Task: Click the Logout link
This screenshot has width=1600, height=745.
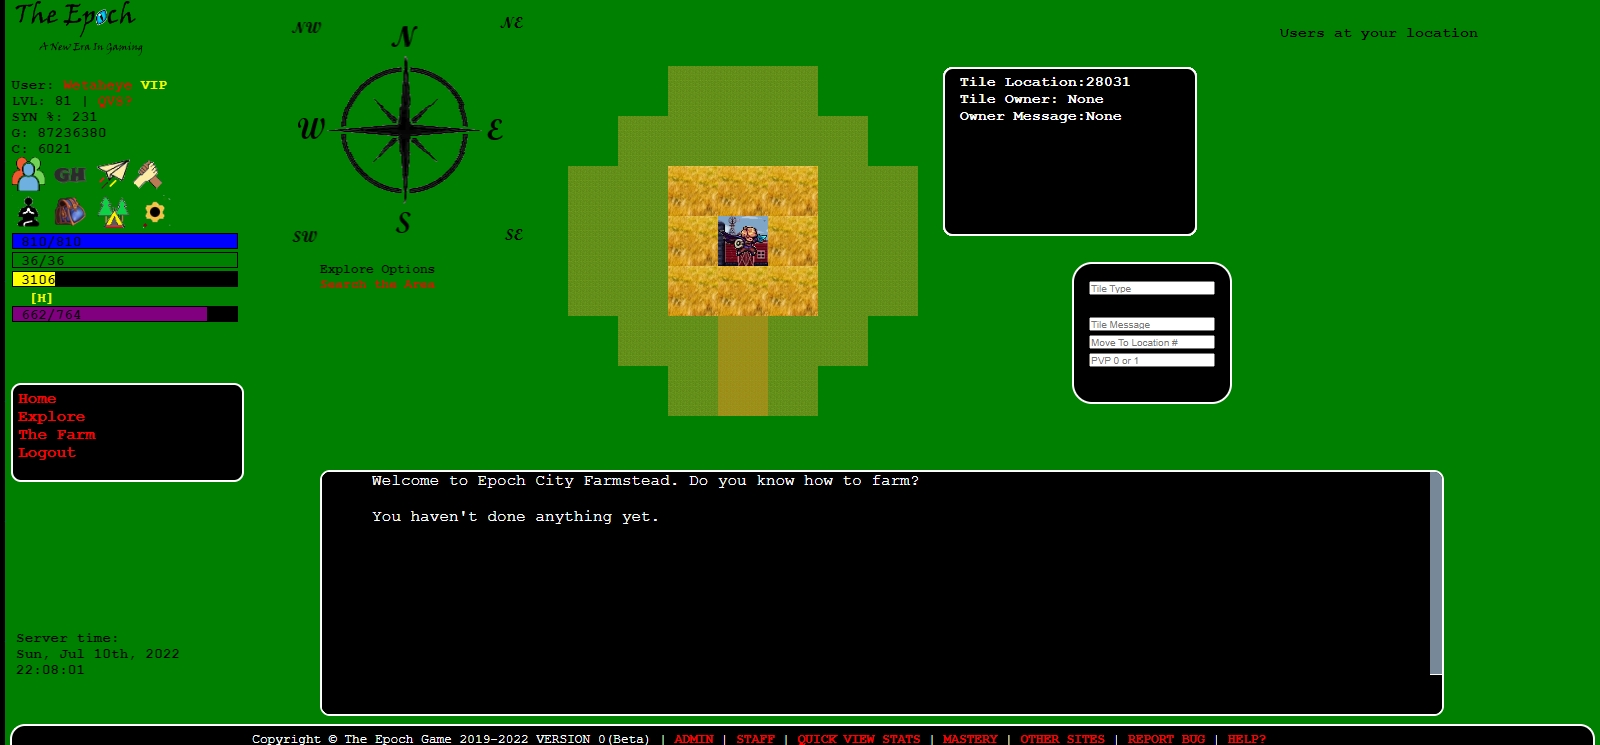Action: [47, 453]
